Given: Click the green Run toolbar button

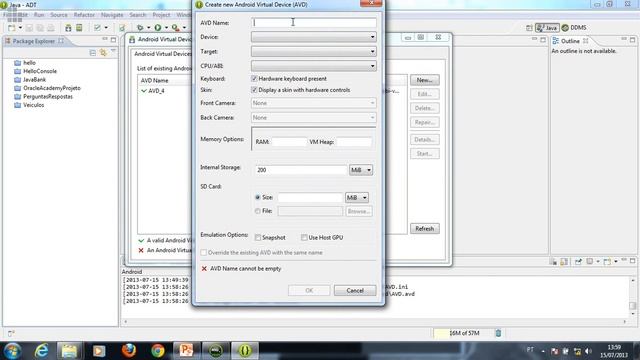Looking at the screenshot, I should (158, 28).
